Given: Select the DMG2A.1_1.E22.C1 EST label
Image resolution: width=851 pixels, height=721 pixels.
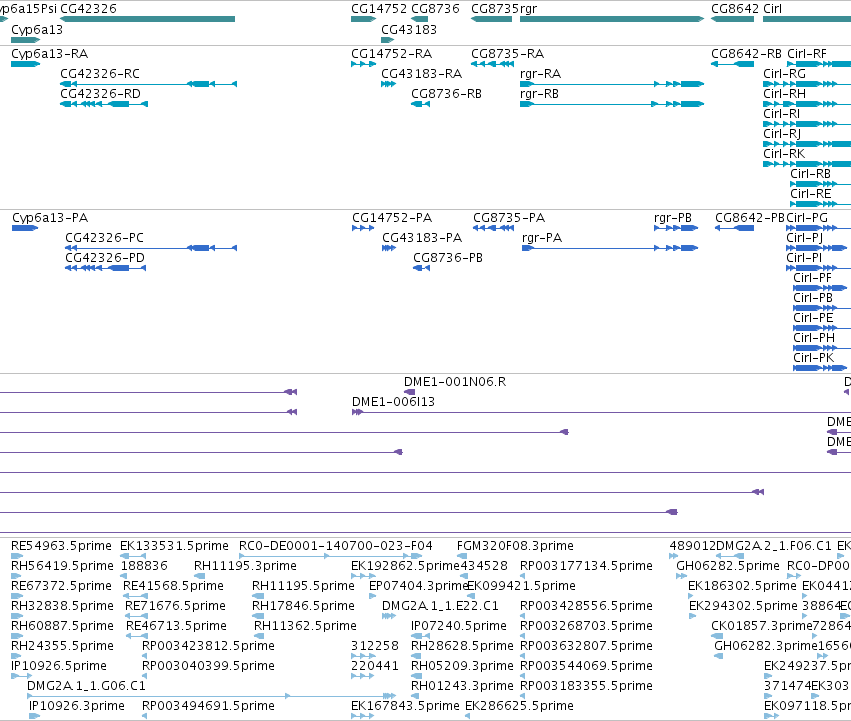Looking at the screenshot, I should 440,606.
